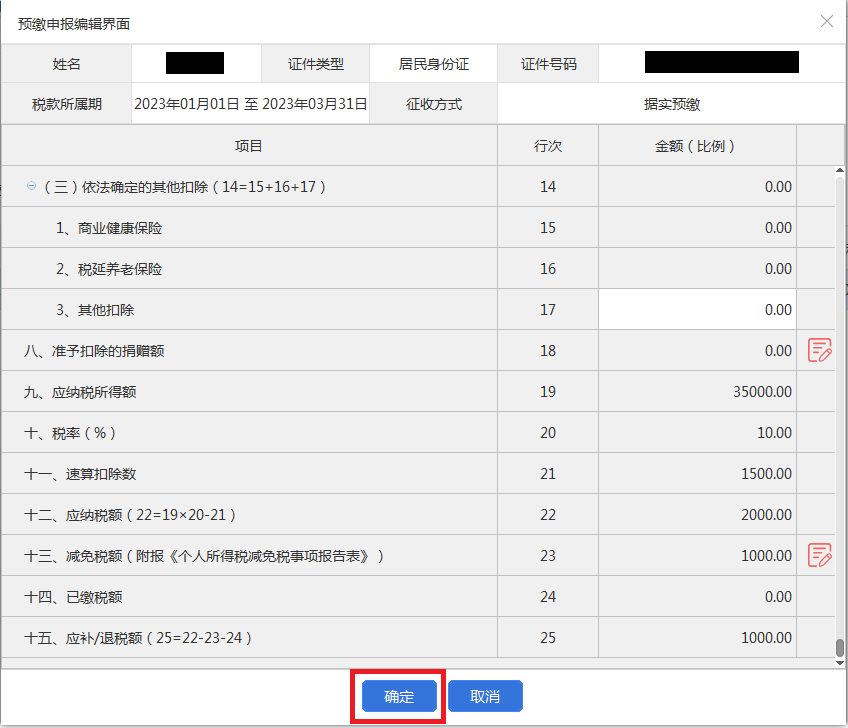Click the 税款所属期 date range field
The height and width of the screenshot is (728, 848).
tap(250, 104)
